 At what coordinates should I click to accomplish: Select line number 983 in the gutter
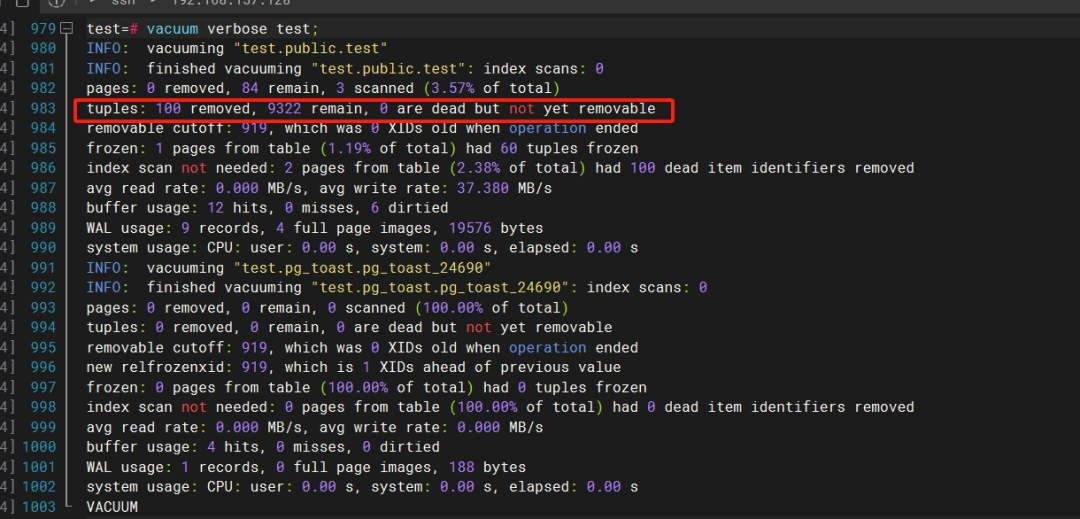[x=43, y=109]
